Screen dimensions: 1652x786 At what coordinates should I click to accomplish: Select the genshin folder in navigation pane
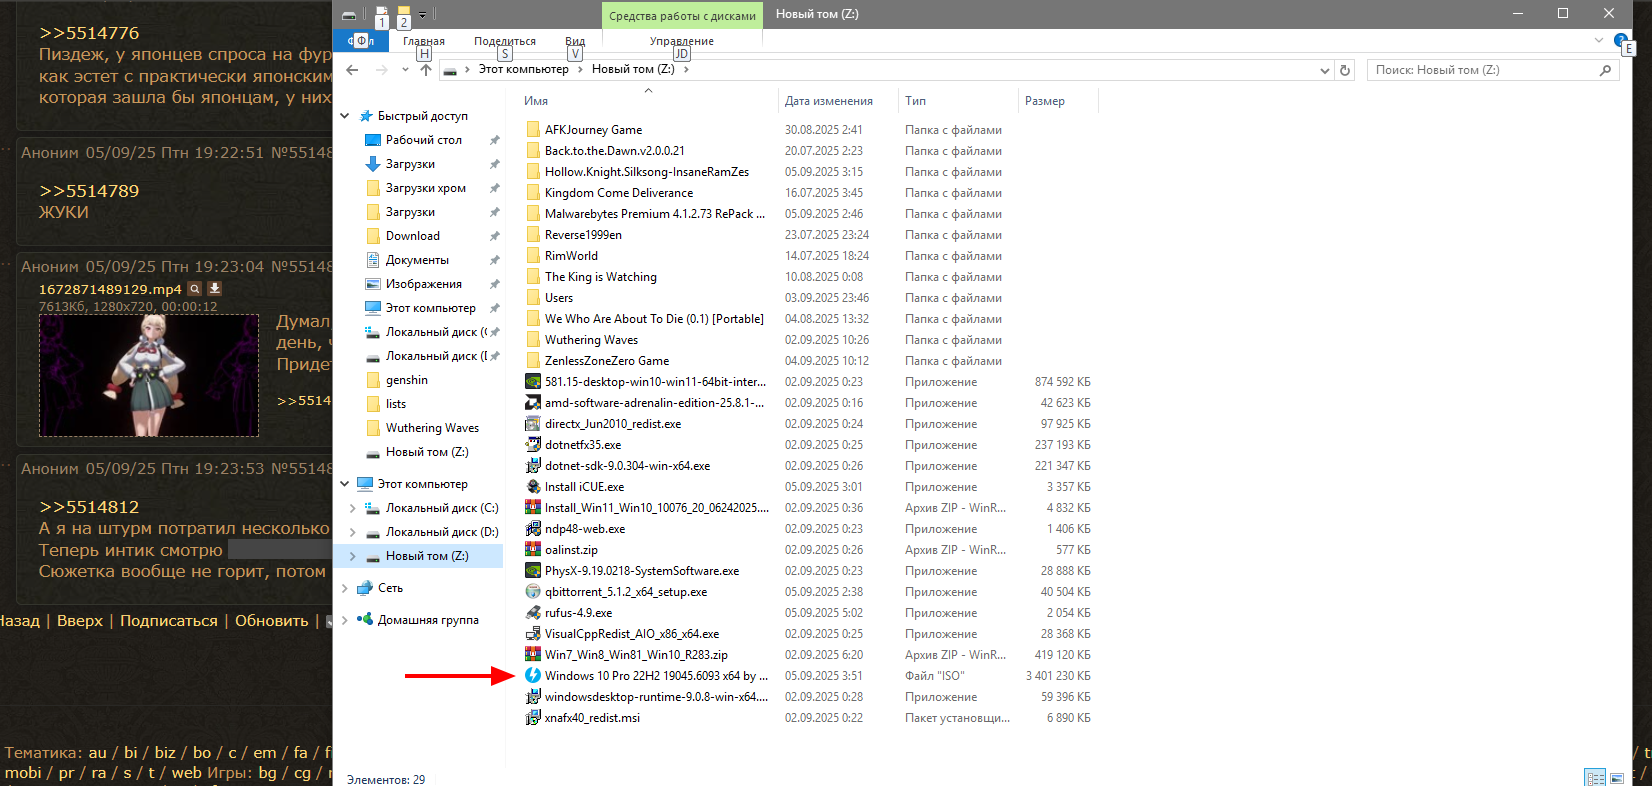coord(406,380)
